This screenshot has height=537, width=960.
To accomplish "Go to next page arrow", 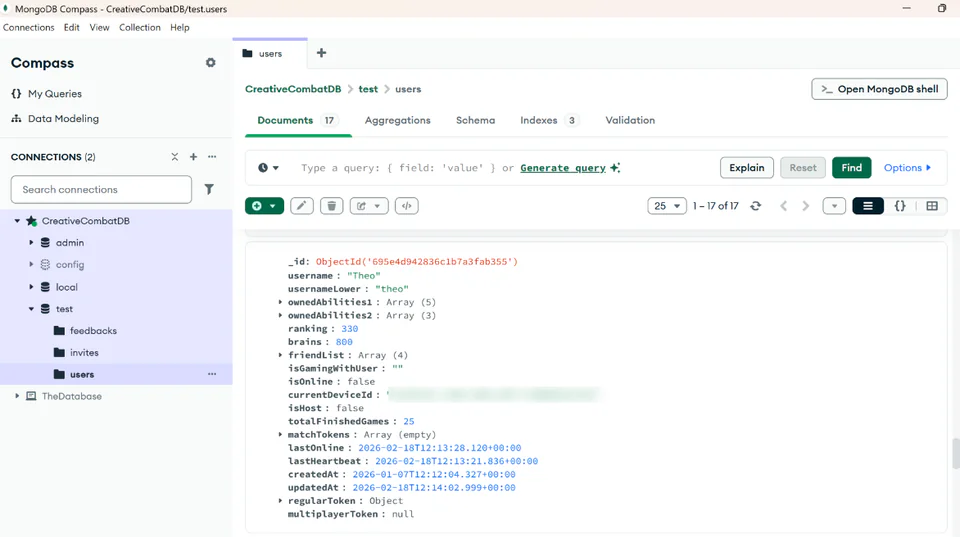I will (806, 206).
